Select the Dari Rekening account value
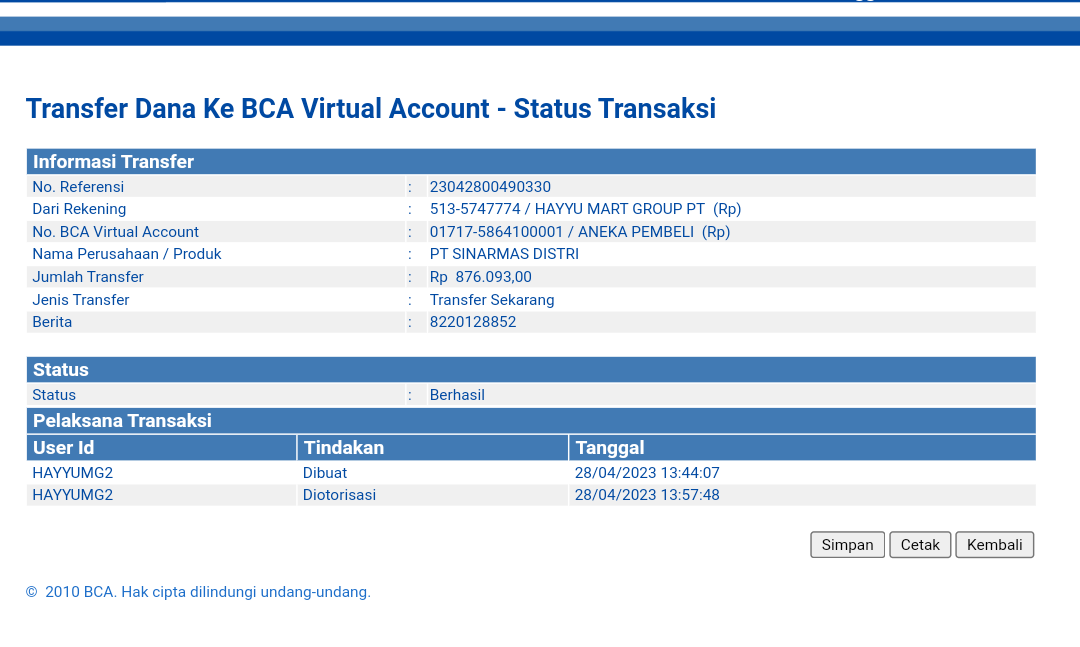Viewport: 1080px width, 647px height. pos(585,209)
